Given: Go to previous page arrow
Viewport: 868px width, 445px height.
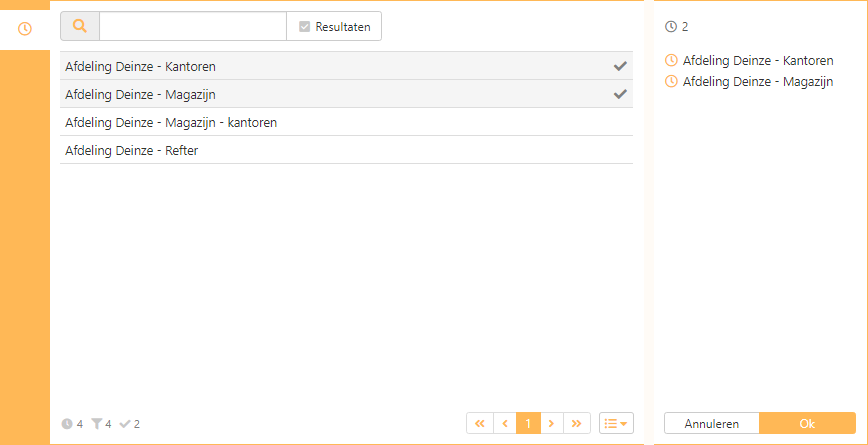Looking at the screenshot, I should [504, 423].
